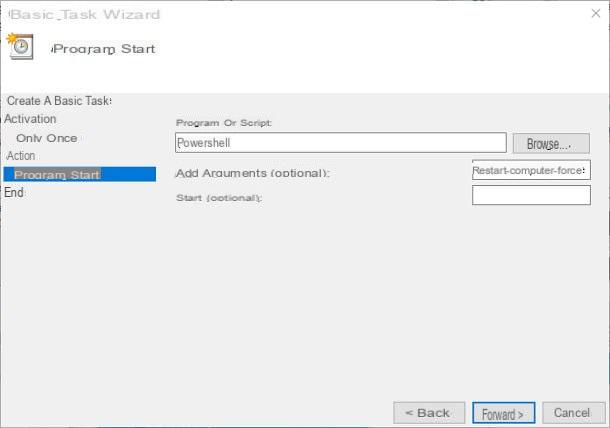Cancel the wizard
The height and width of the screenshot is (428, 610).
click(573, 413)
